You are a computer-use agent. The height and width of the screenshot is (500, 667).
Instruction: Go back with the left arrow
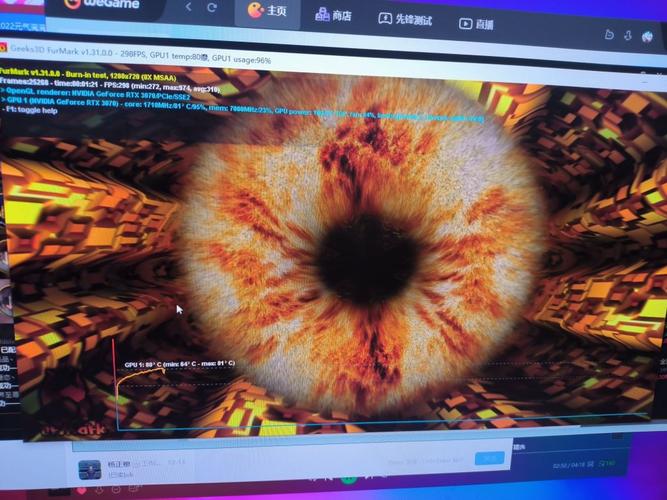pos(188,9)
